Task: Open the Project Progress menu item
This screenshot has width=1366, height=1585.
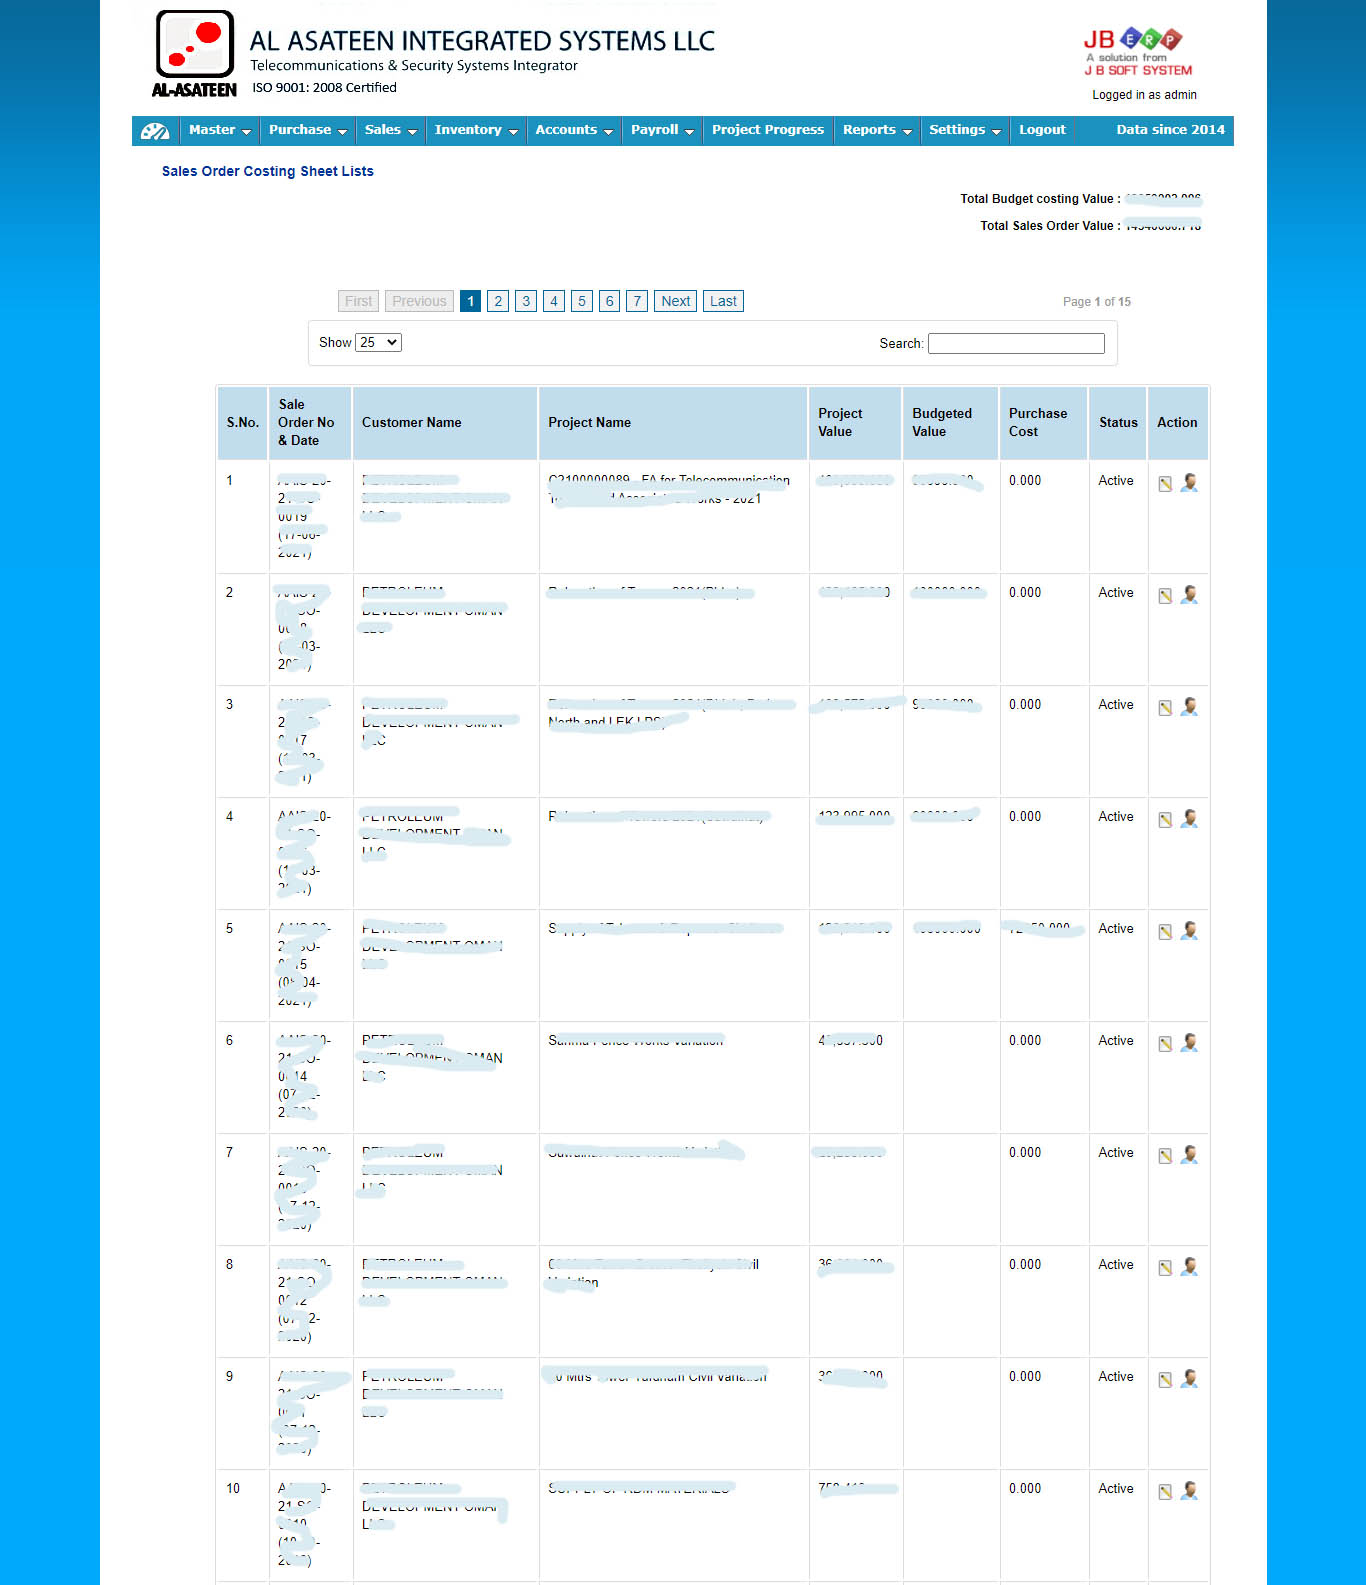Action: pyautogui.click(x=768, y=130)
